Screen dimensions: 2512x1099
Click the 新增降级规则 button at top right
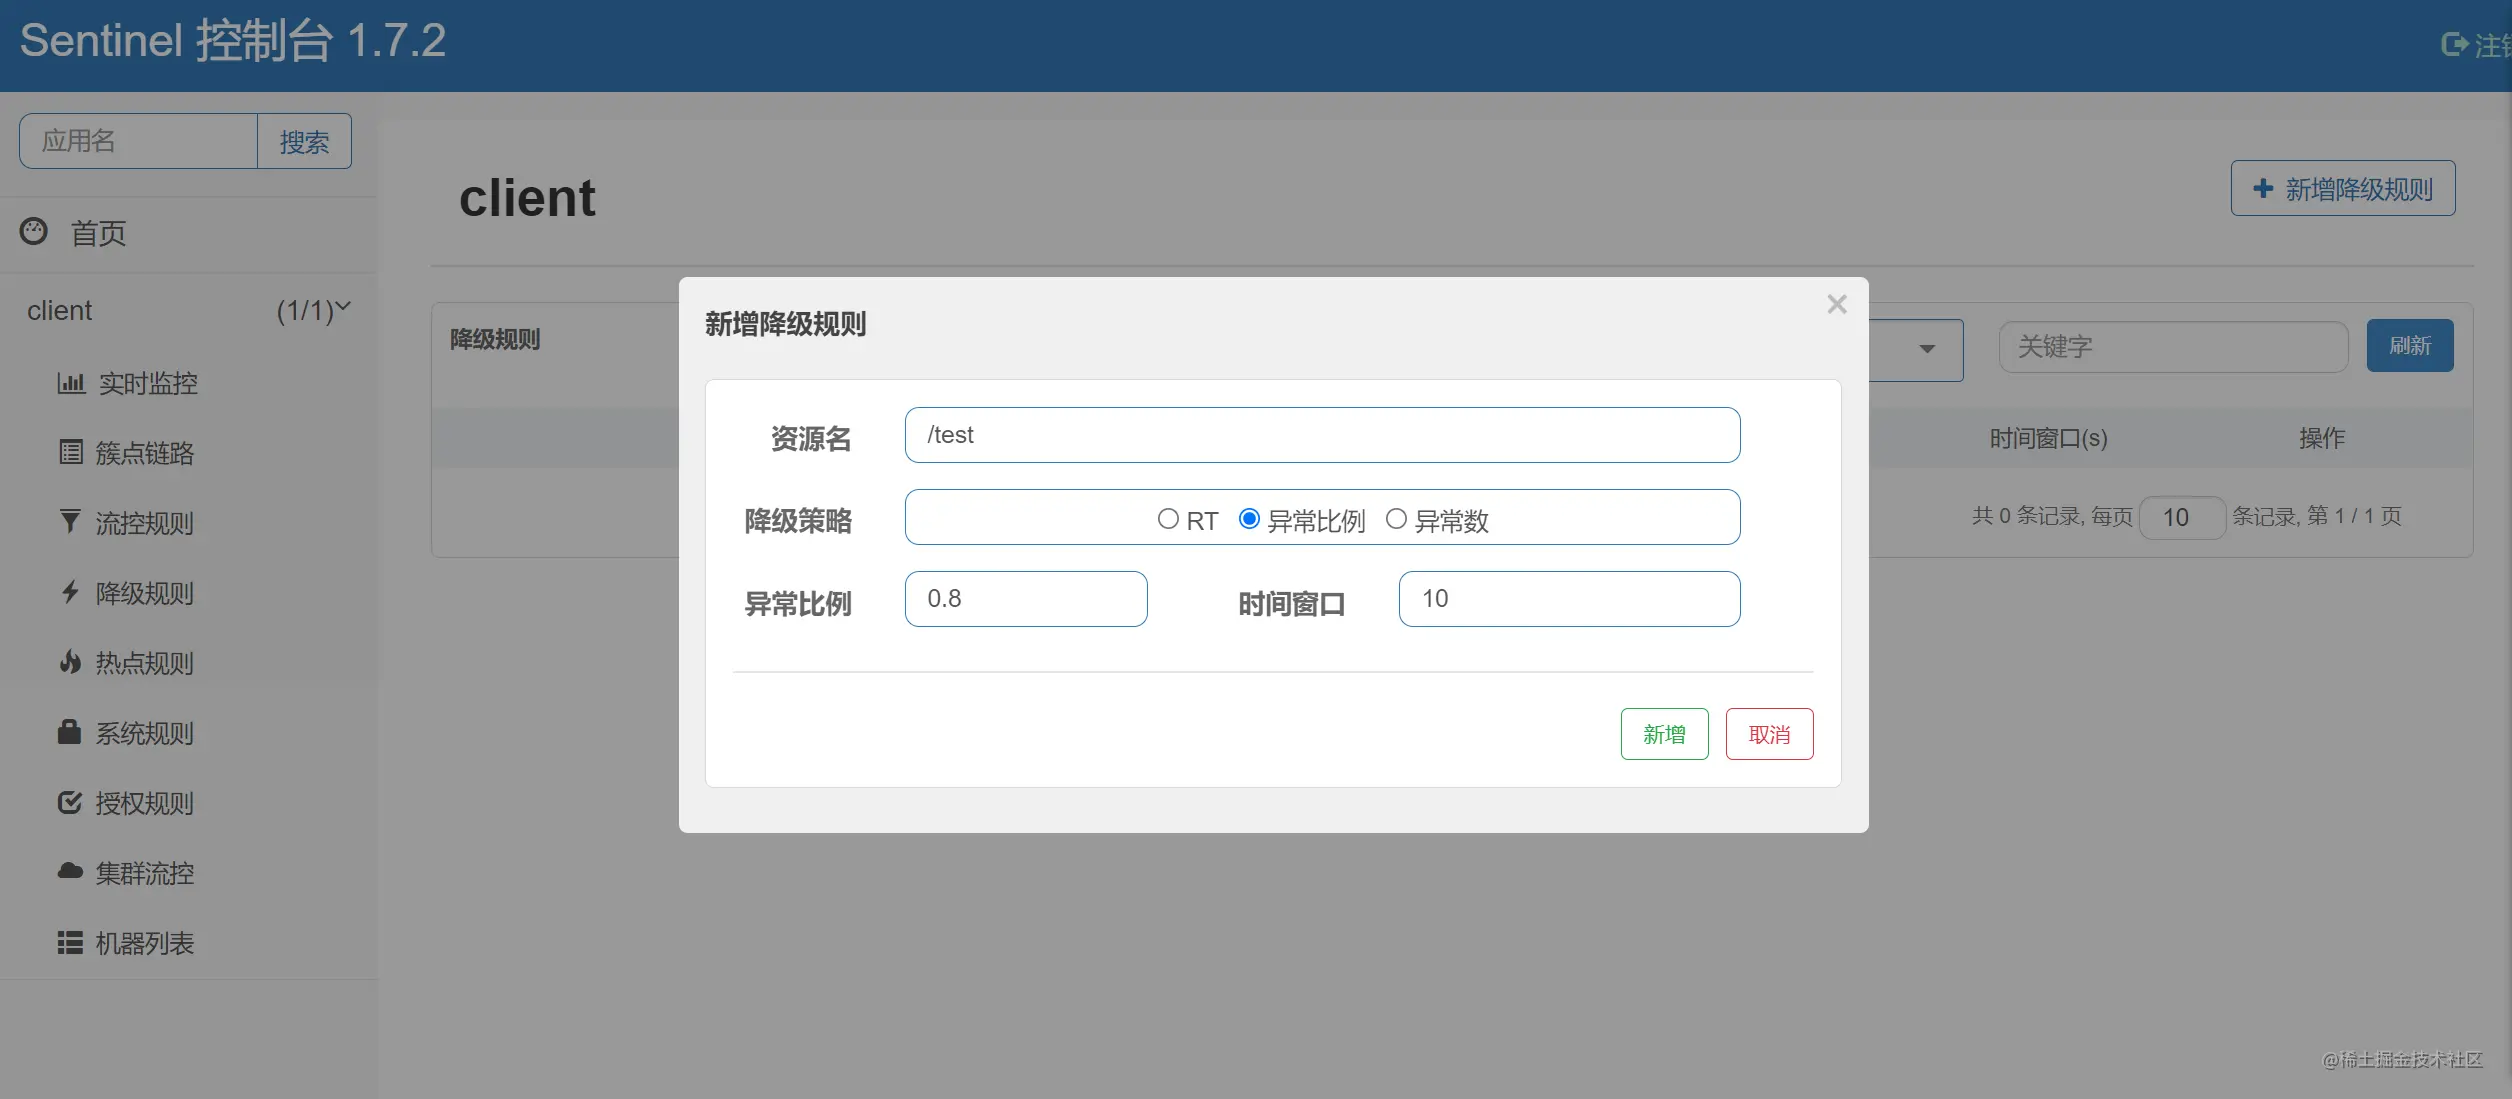(x=2342, y=188)
